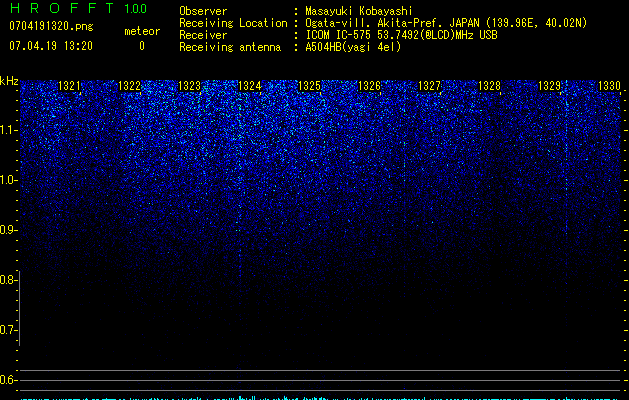Click the 1.1 kHz axis label
Image resolution: width=629 pixels, height=400 pixels.
tap(8, 130)
